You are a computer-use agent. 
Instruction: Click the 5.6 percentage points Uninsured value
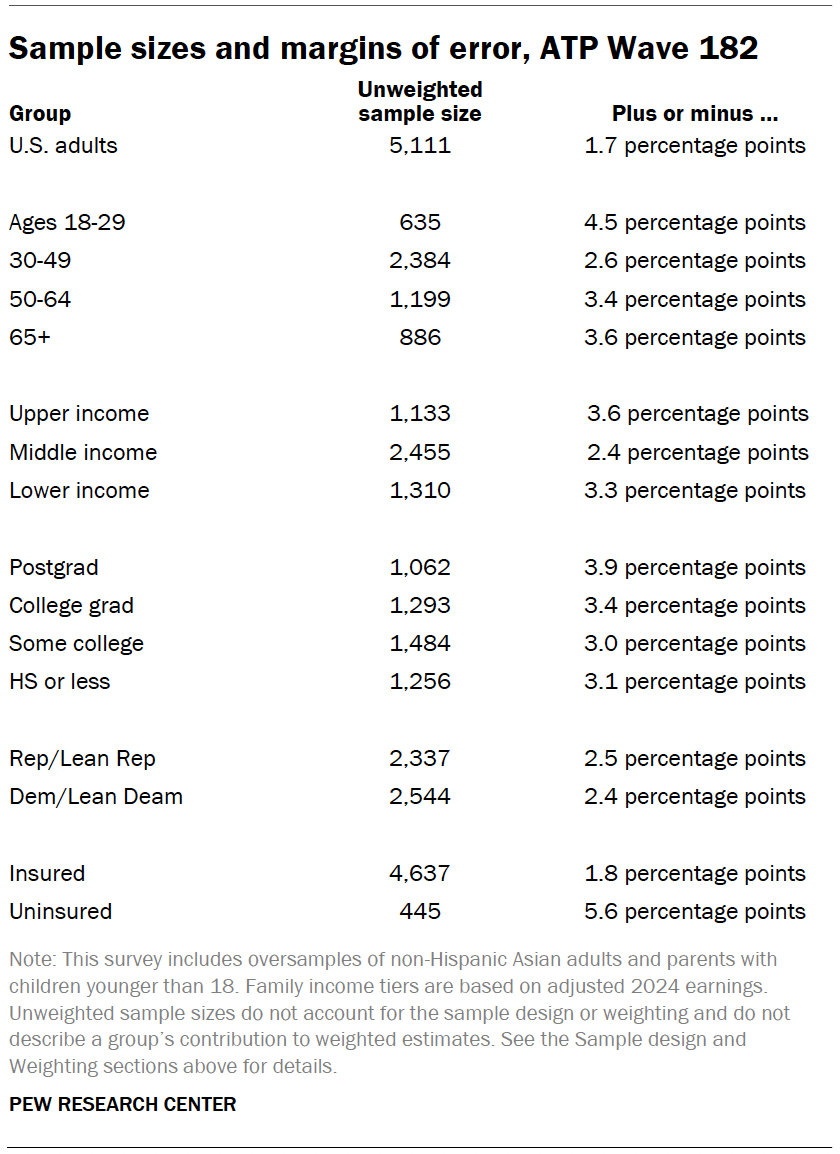(x=695, y=912)
